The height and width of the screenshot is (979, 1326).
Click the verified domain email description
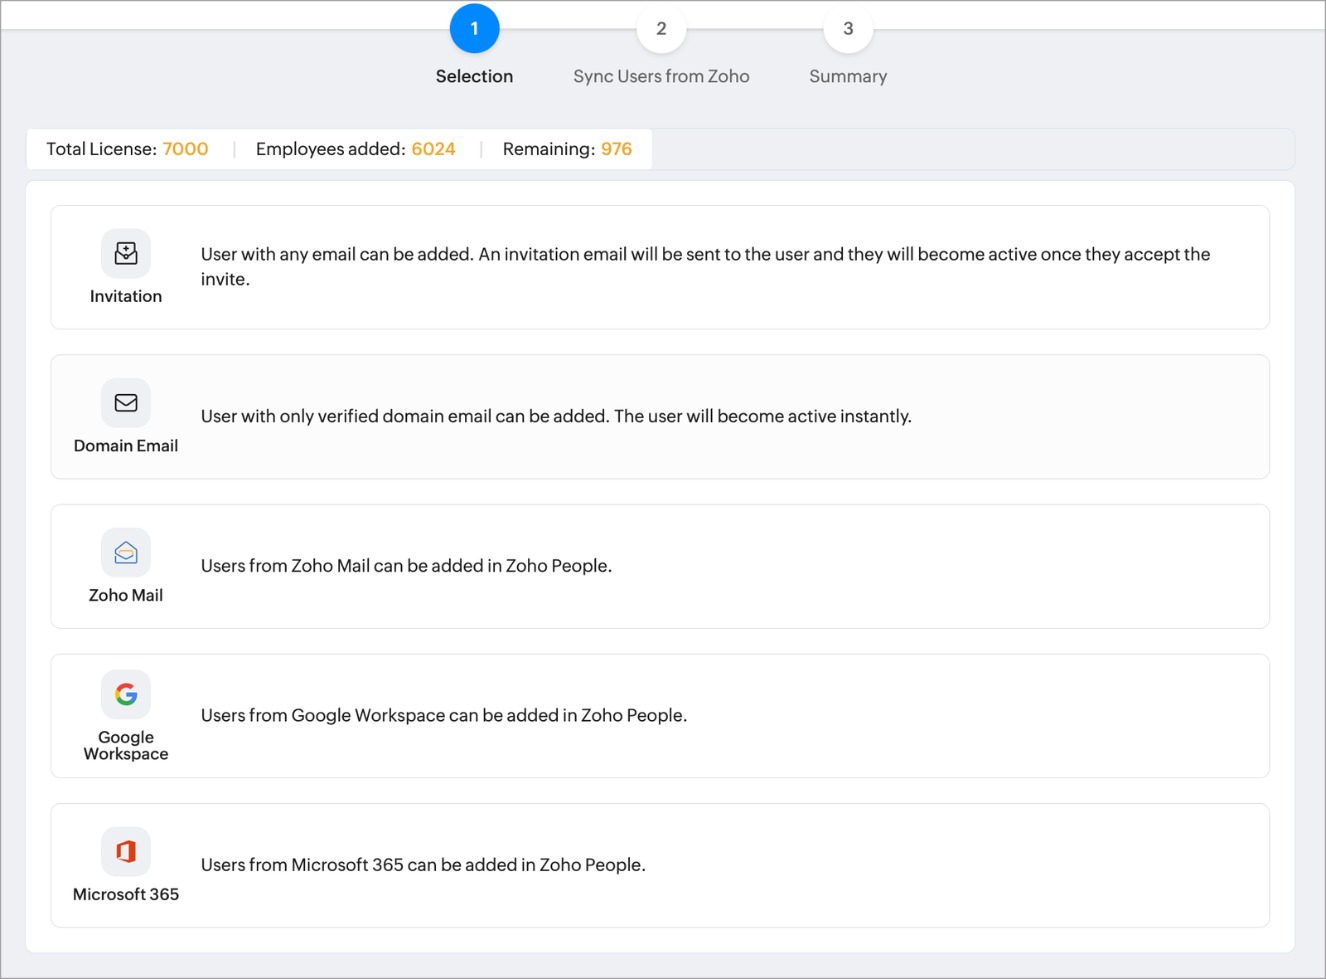click(x=556, y=416)
